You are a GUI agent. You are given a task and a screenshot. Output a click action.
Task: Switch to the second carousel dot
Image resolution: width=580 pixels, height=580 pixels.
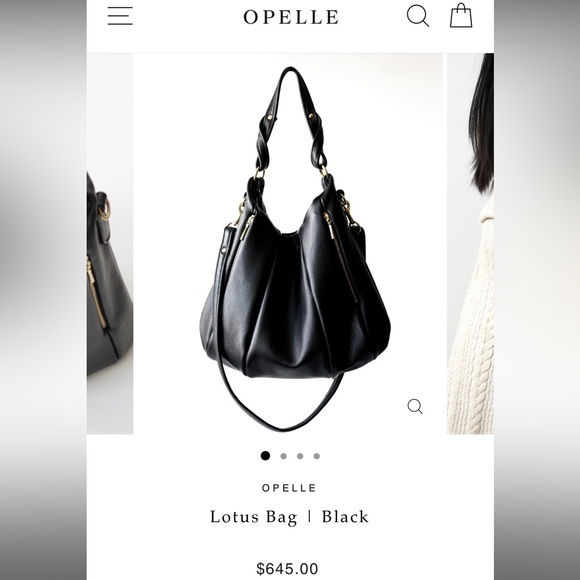(283, 456)
